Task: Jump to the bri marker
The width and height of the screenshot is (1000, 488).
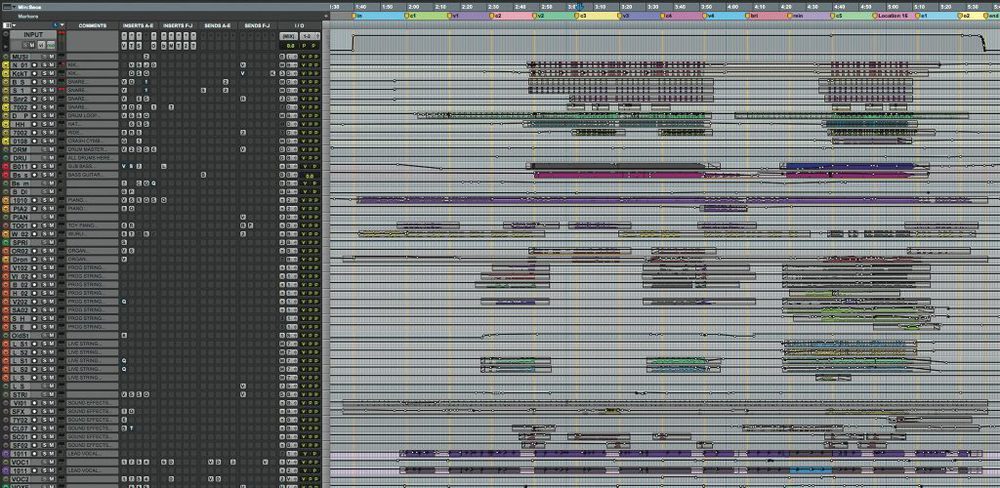Action: click(x=751, y=15)
